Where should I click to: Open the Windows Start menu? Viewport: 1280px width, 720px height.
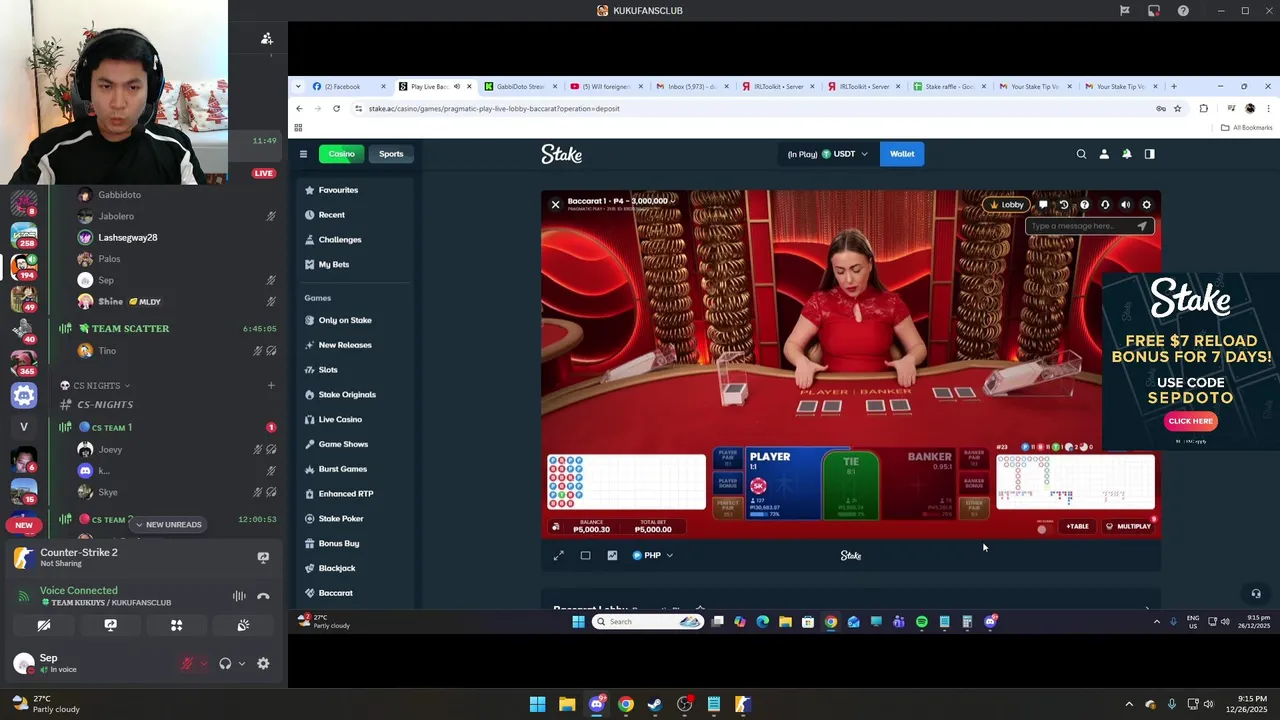[x=537, y=704]
